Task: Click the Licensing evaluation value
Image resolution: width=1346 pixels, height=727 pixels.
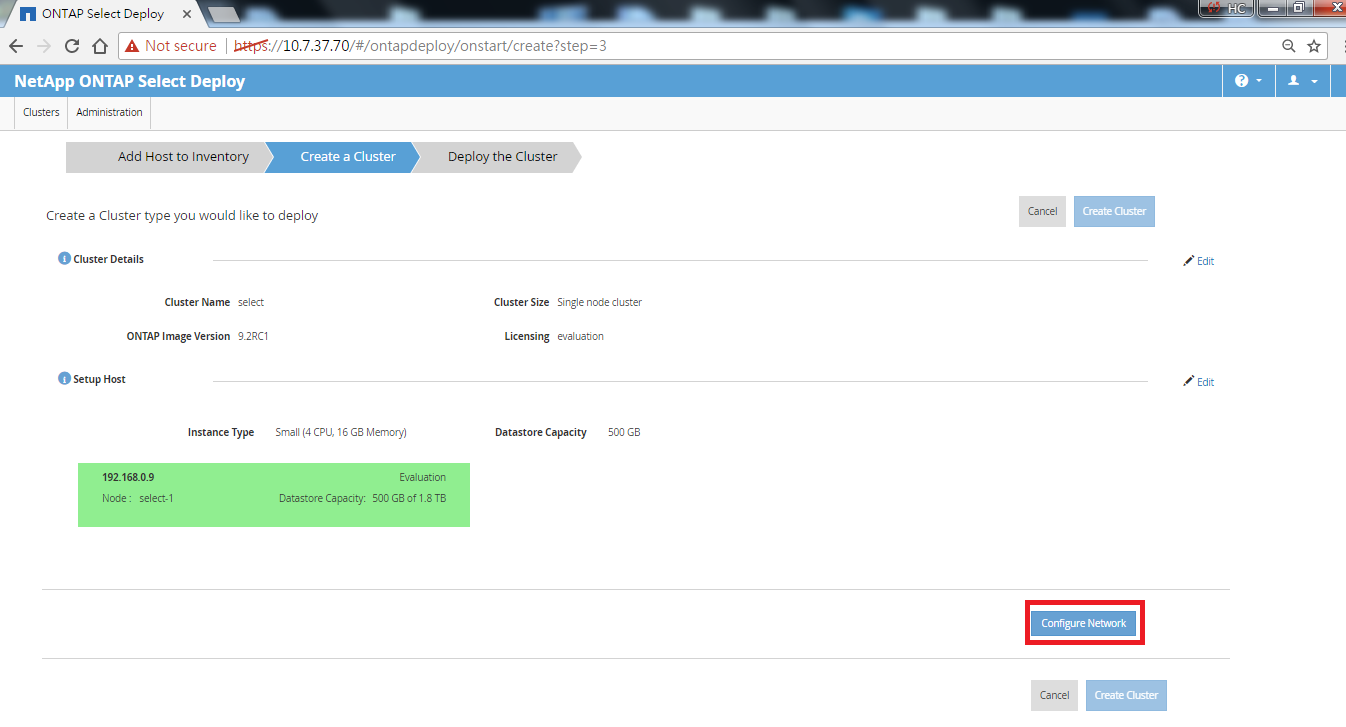Action: [580, 336]
